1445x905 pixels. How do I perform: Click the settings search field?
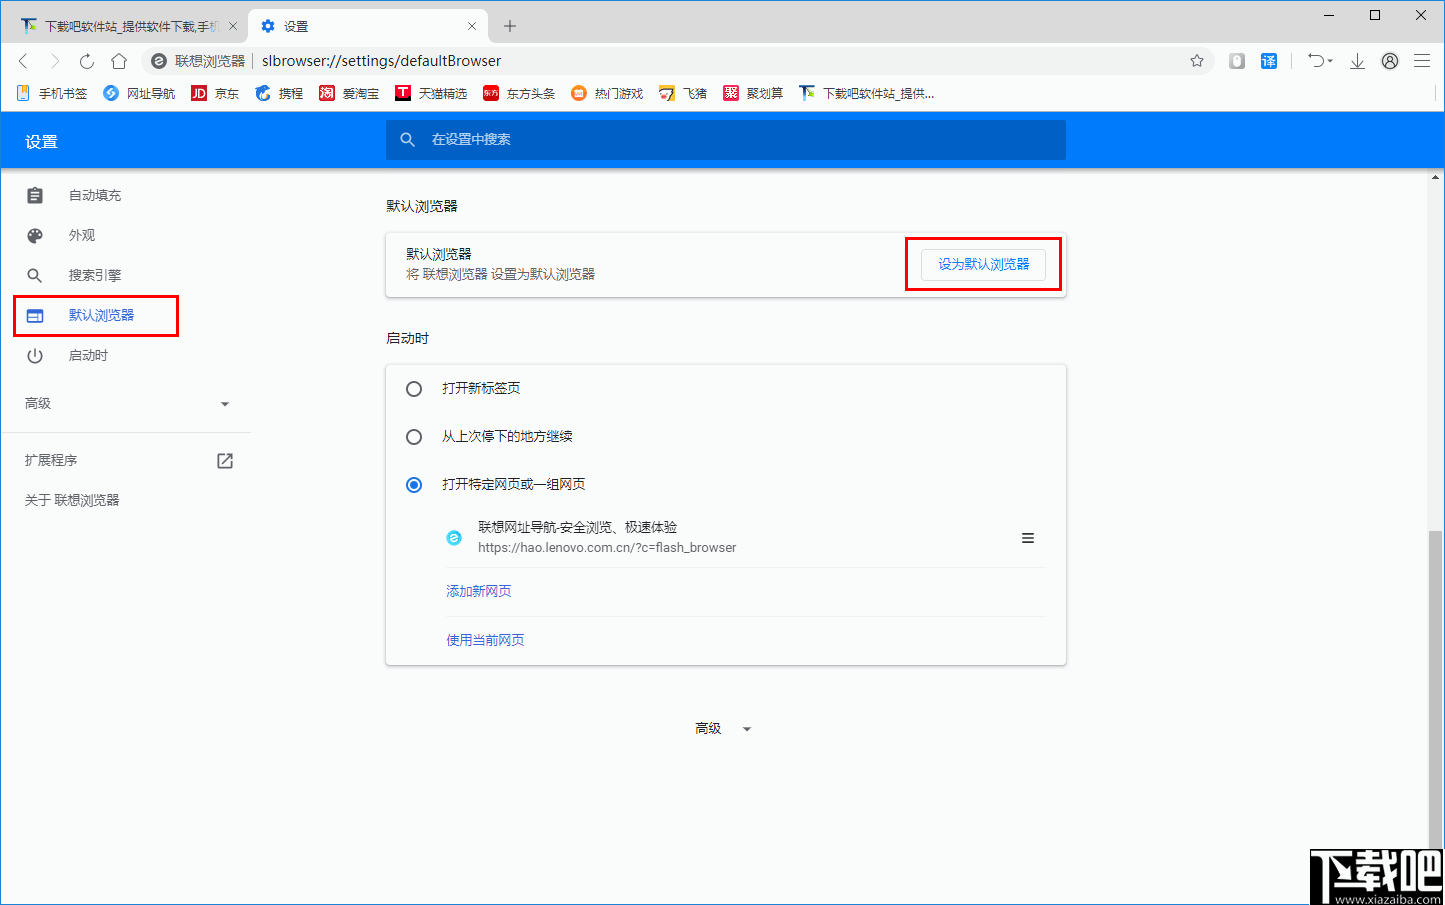725,140
